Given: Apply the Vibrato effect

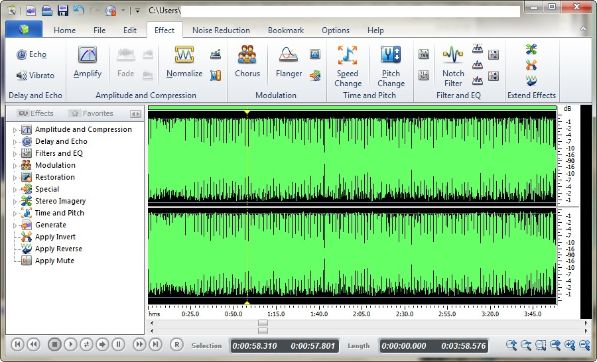Looking at the screenshot, I should click(35, 75).
